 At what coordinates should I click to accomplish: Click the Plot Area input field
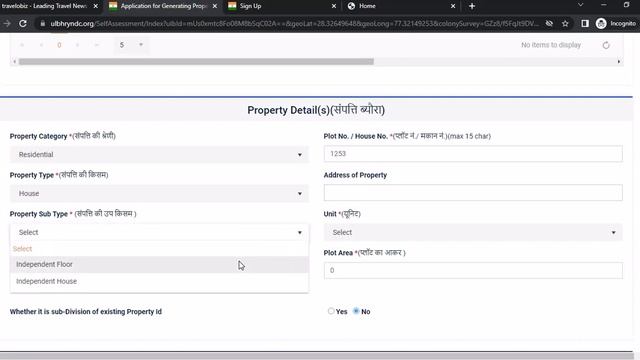tap(473, 270)
